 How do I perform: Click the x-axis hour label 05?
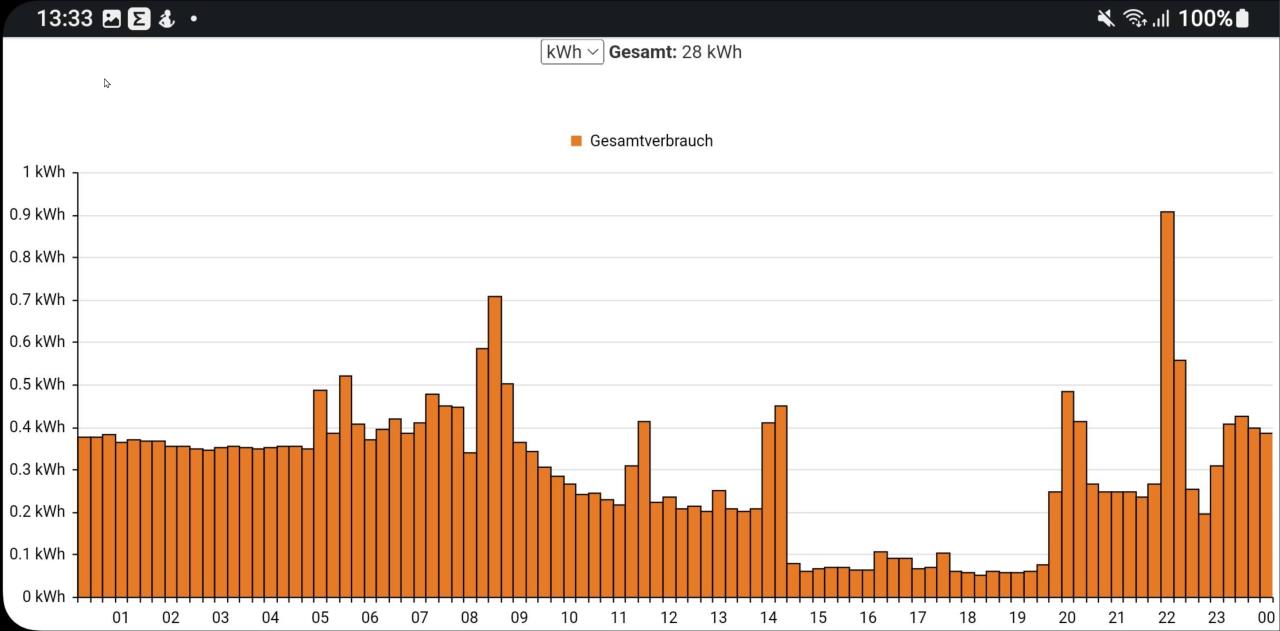320,618
